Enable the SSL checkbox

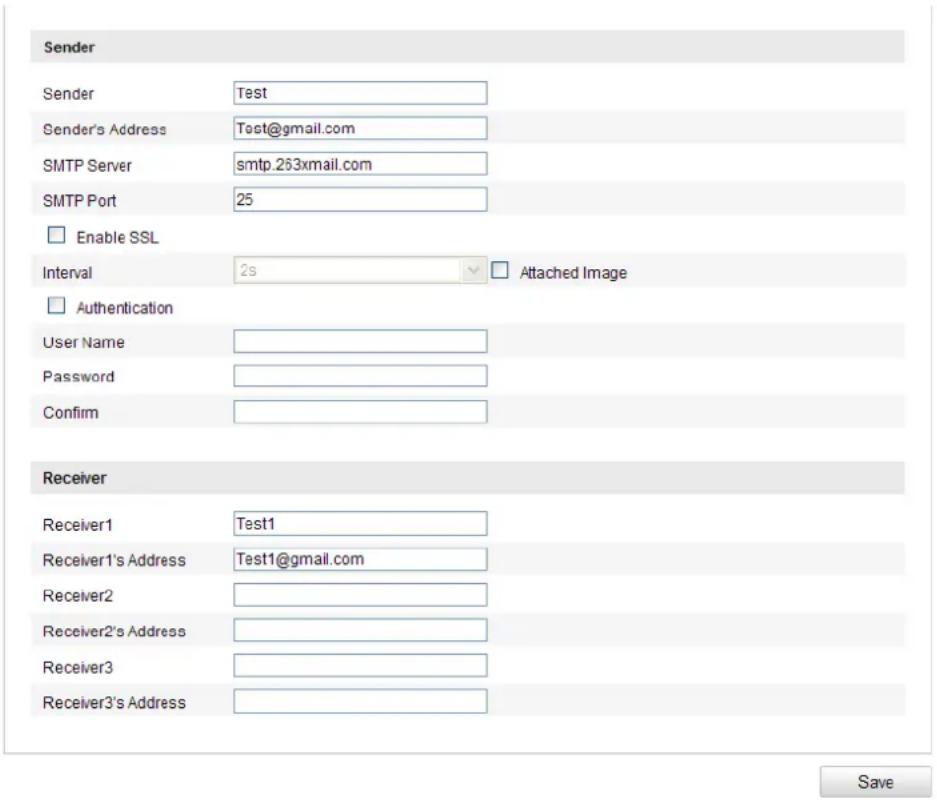tap(56, 235)
